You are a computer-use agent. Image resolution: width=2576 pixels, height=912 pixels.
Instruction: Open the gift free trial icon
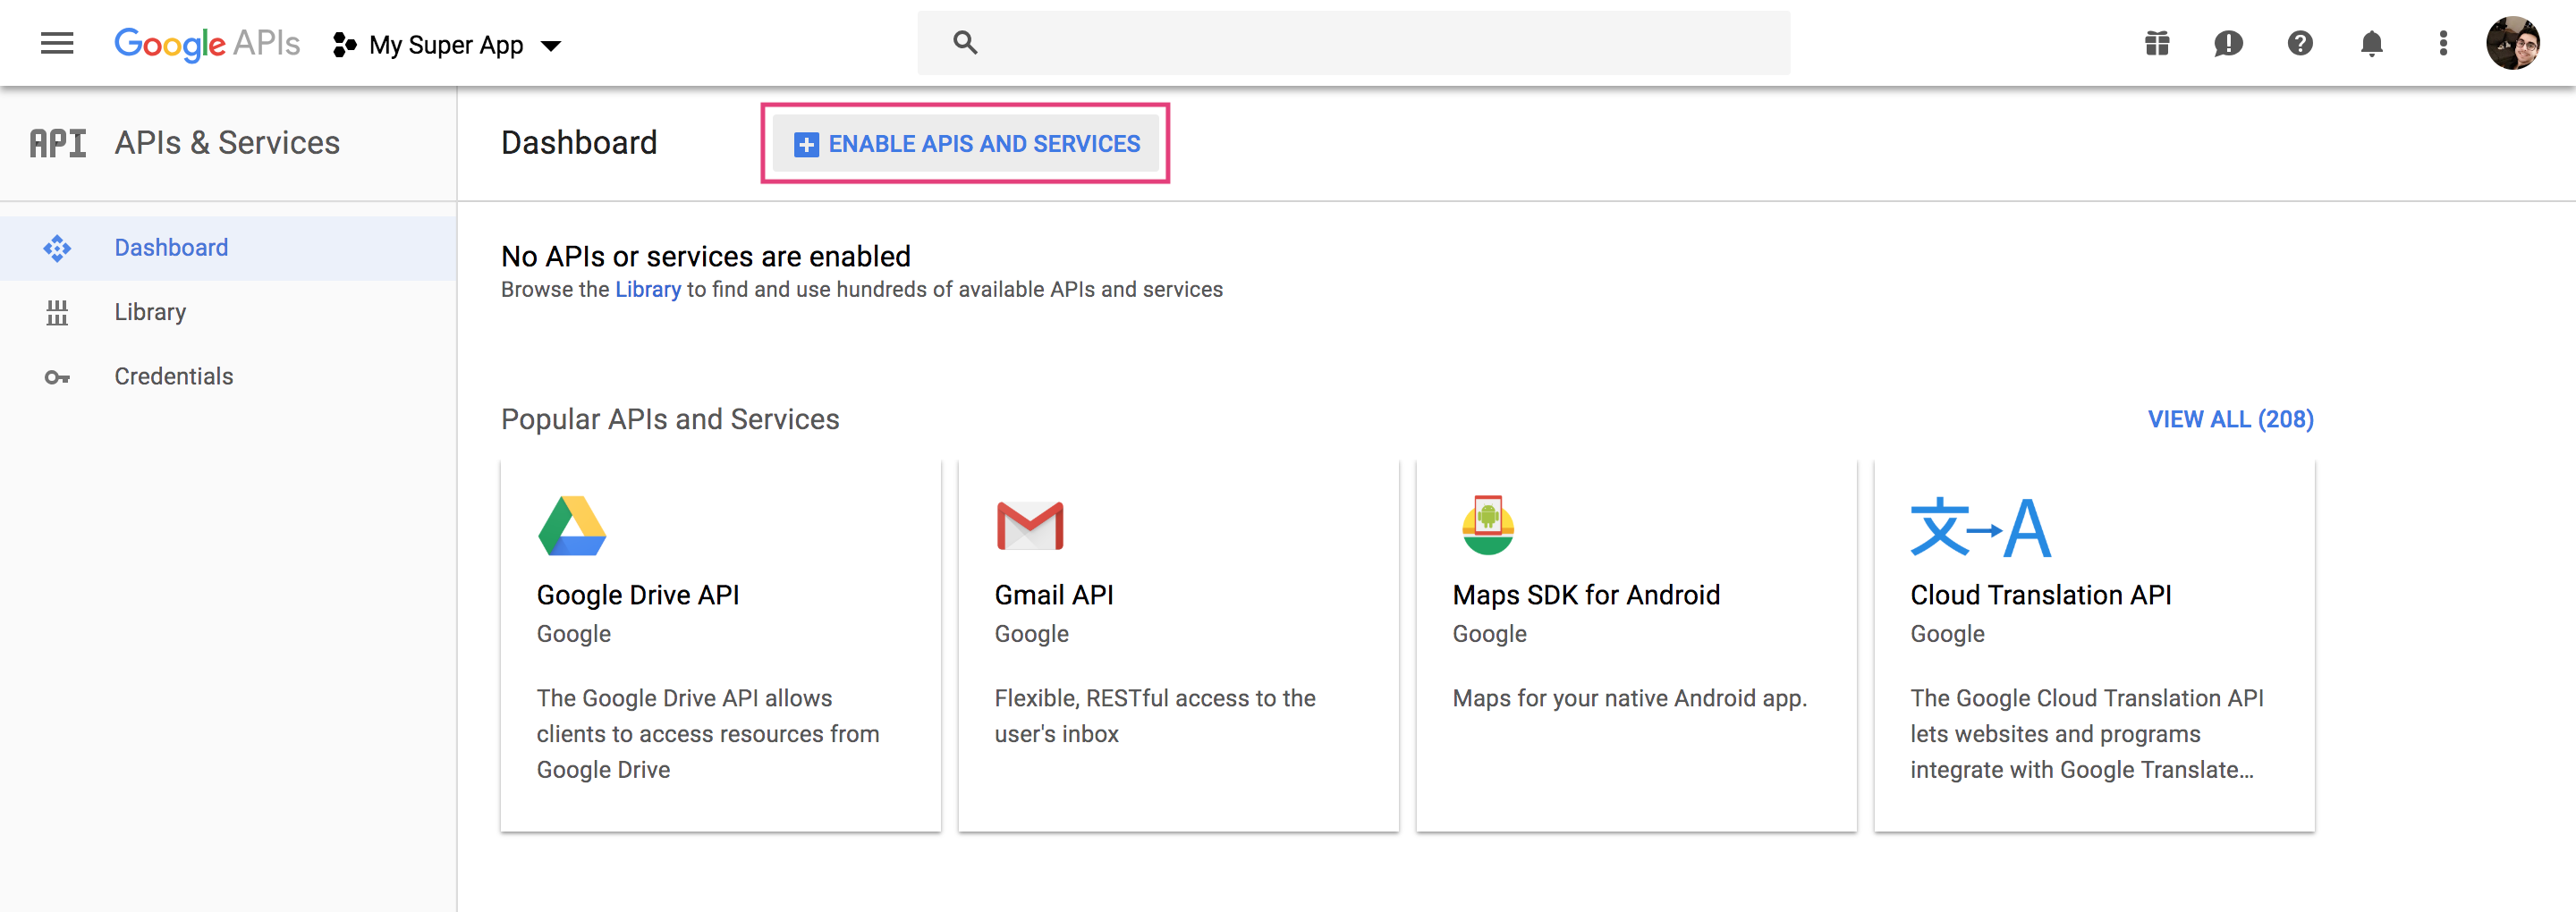click(x=2157, y=44)
